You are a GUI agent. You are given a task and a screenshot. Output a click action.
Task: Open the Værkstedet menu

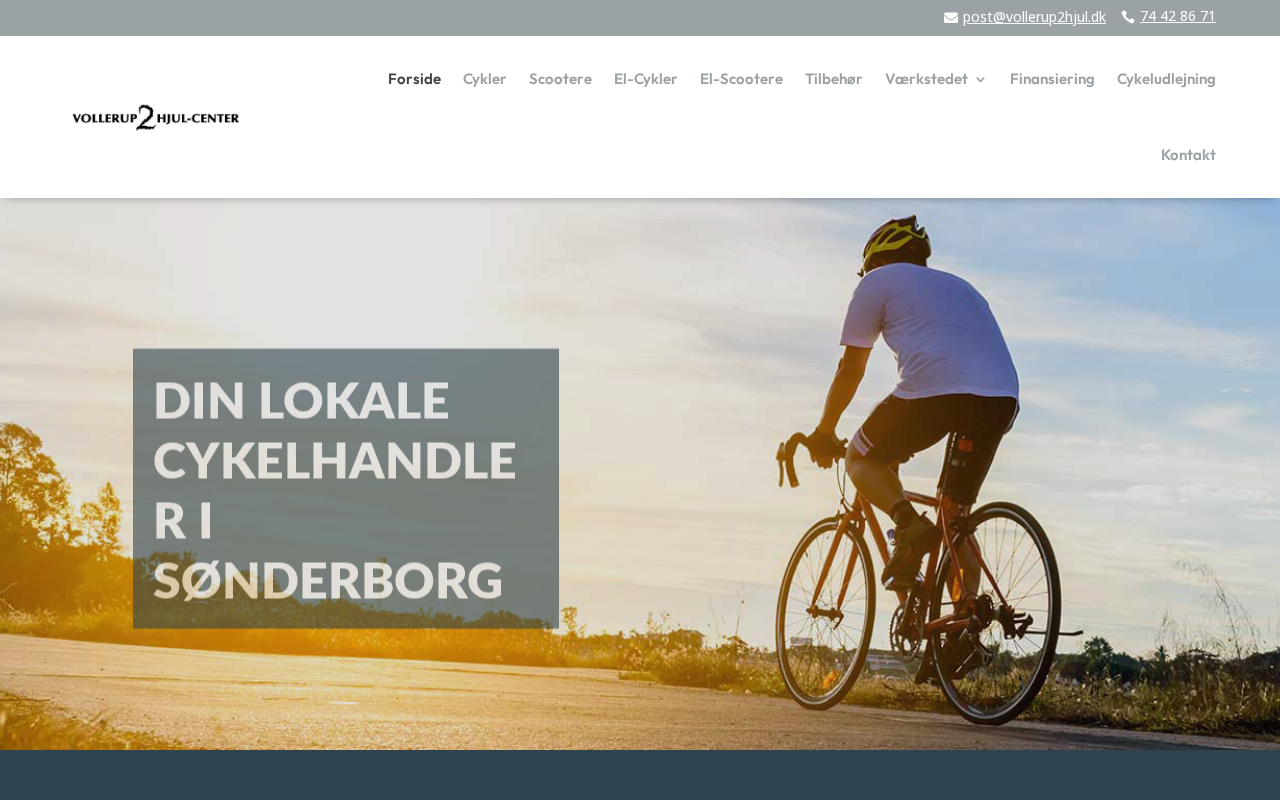(926, 79)
